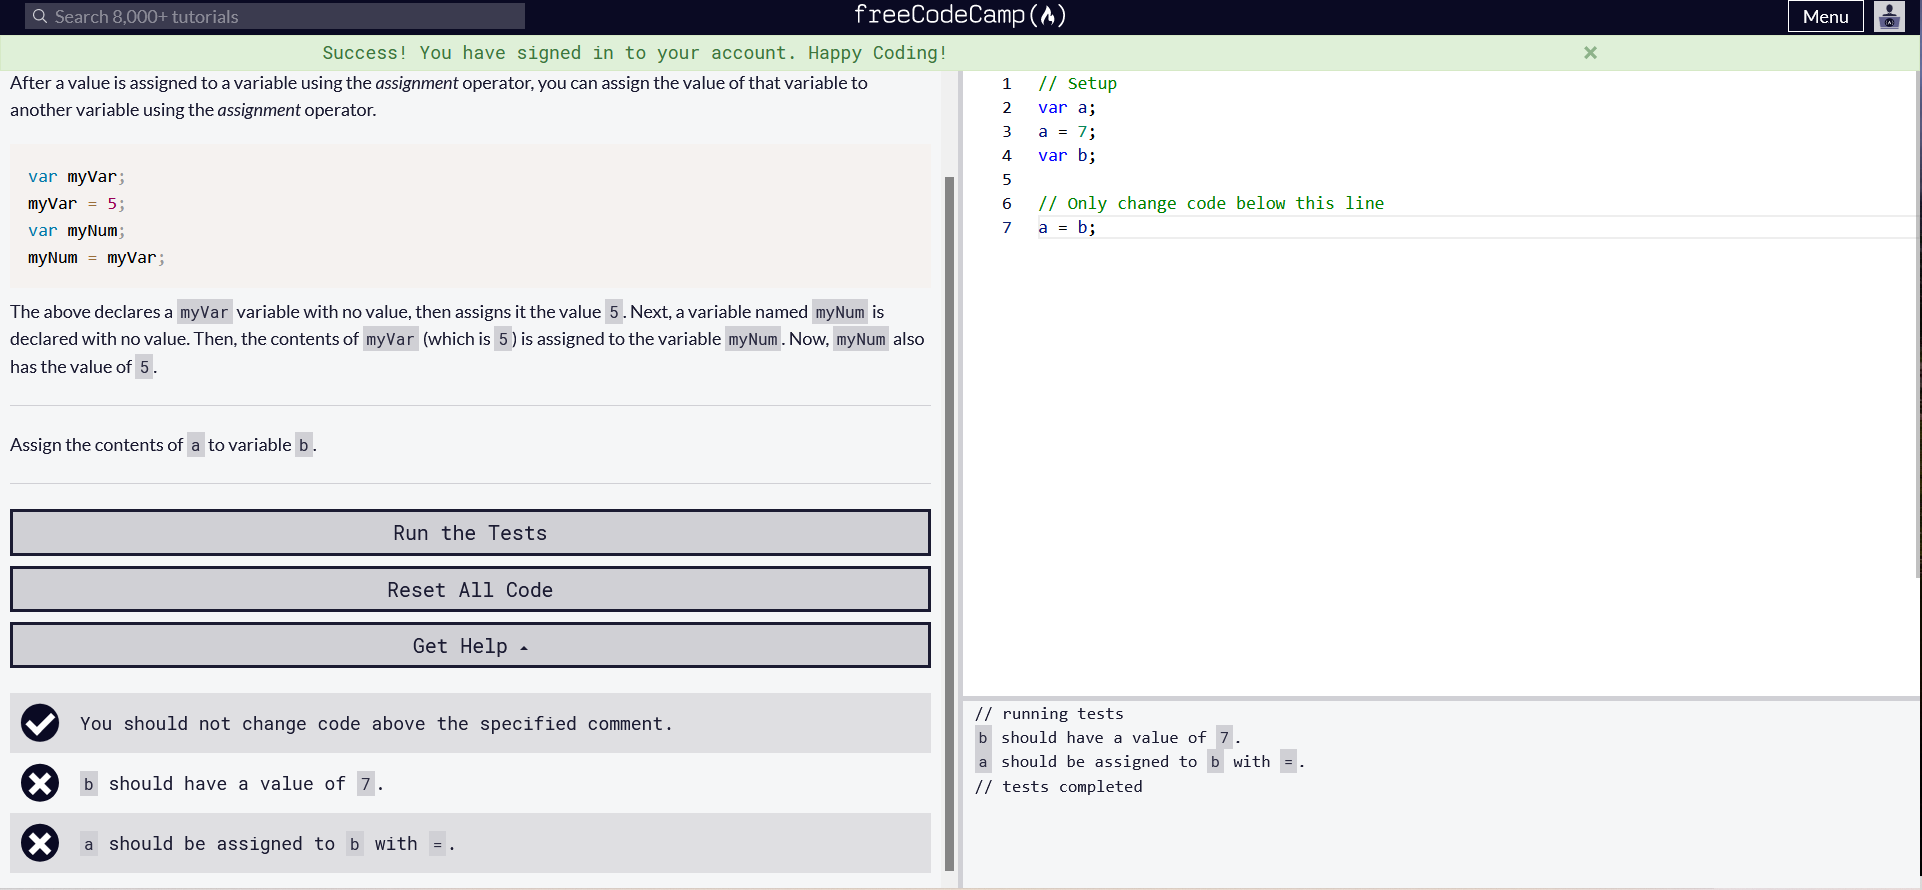Open the Menu button
The width and height of the screenshot is (1922, 890).
pos(1825,16)
